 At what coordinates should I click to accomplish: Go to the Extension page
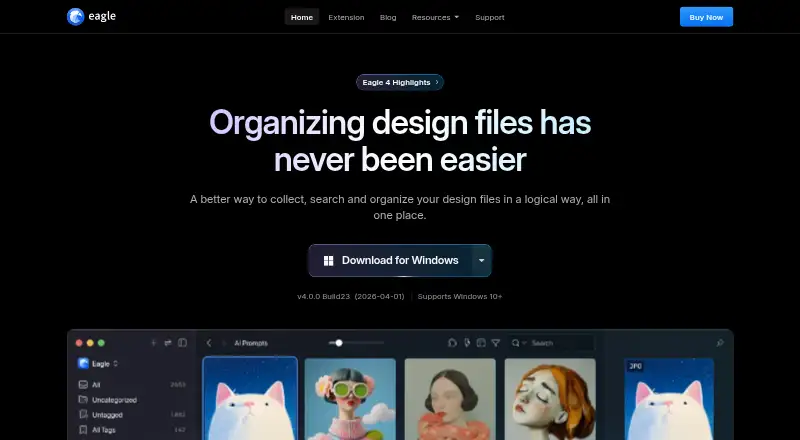346,17
